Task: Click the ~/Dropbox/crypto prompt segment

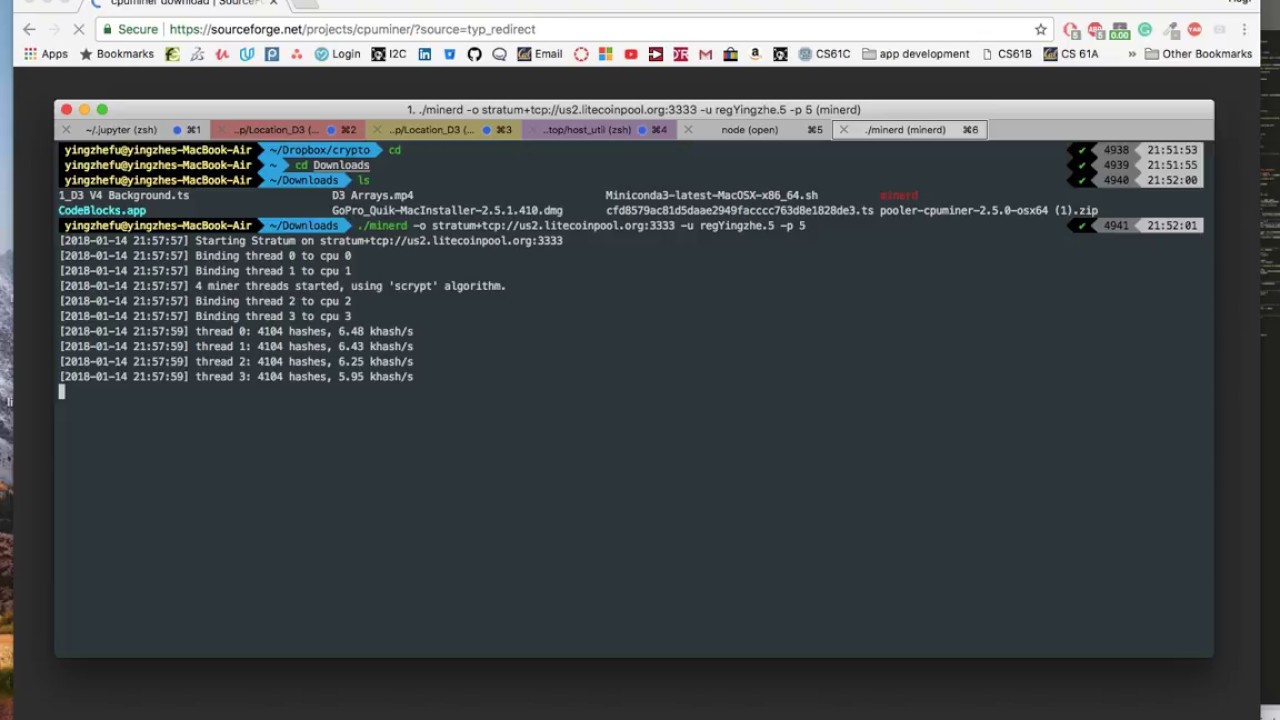Action: (319, 150)
